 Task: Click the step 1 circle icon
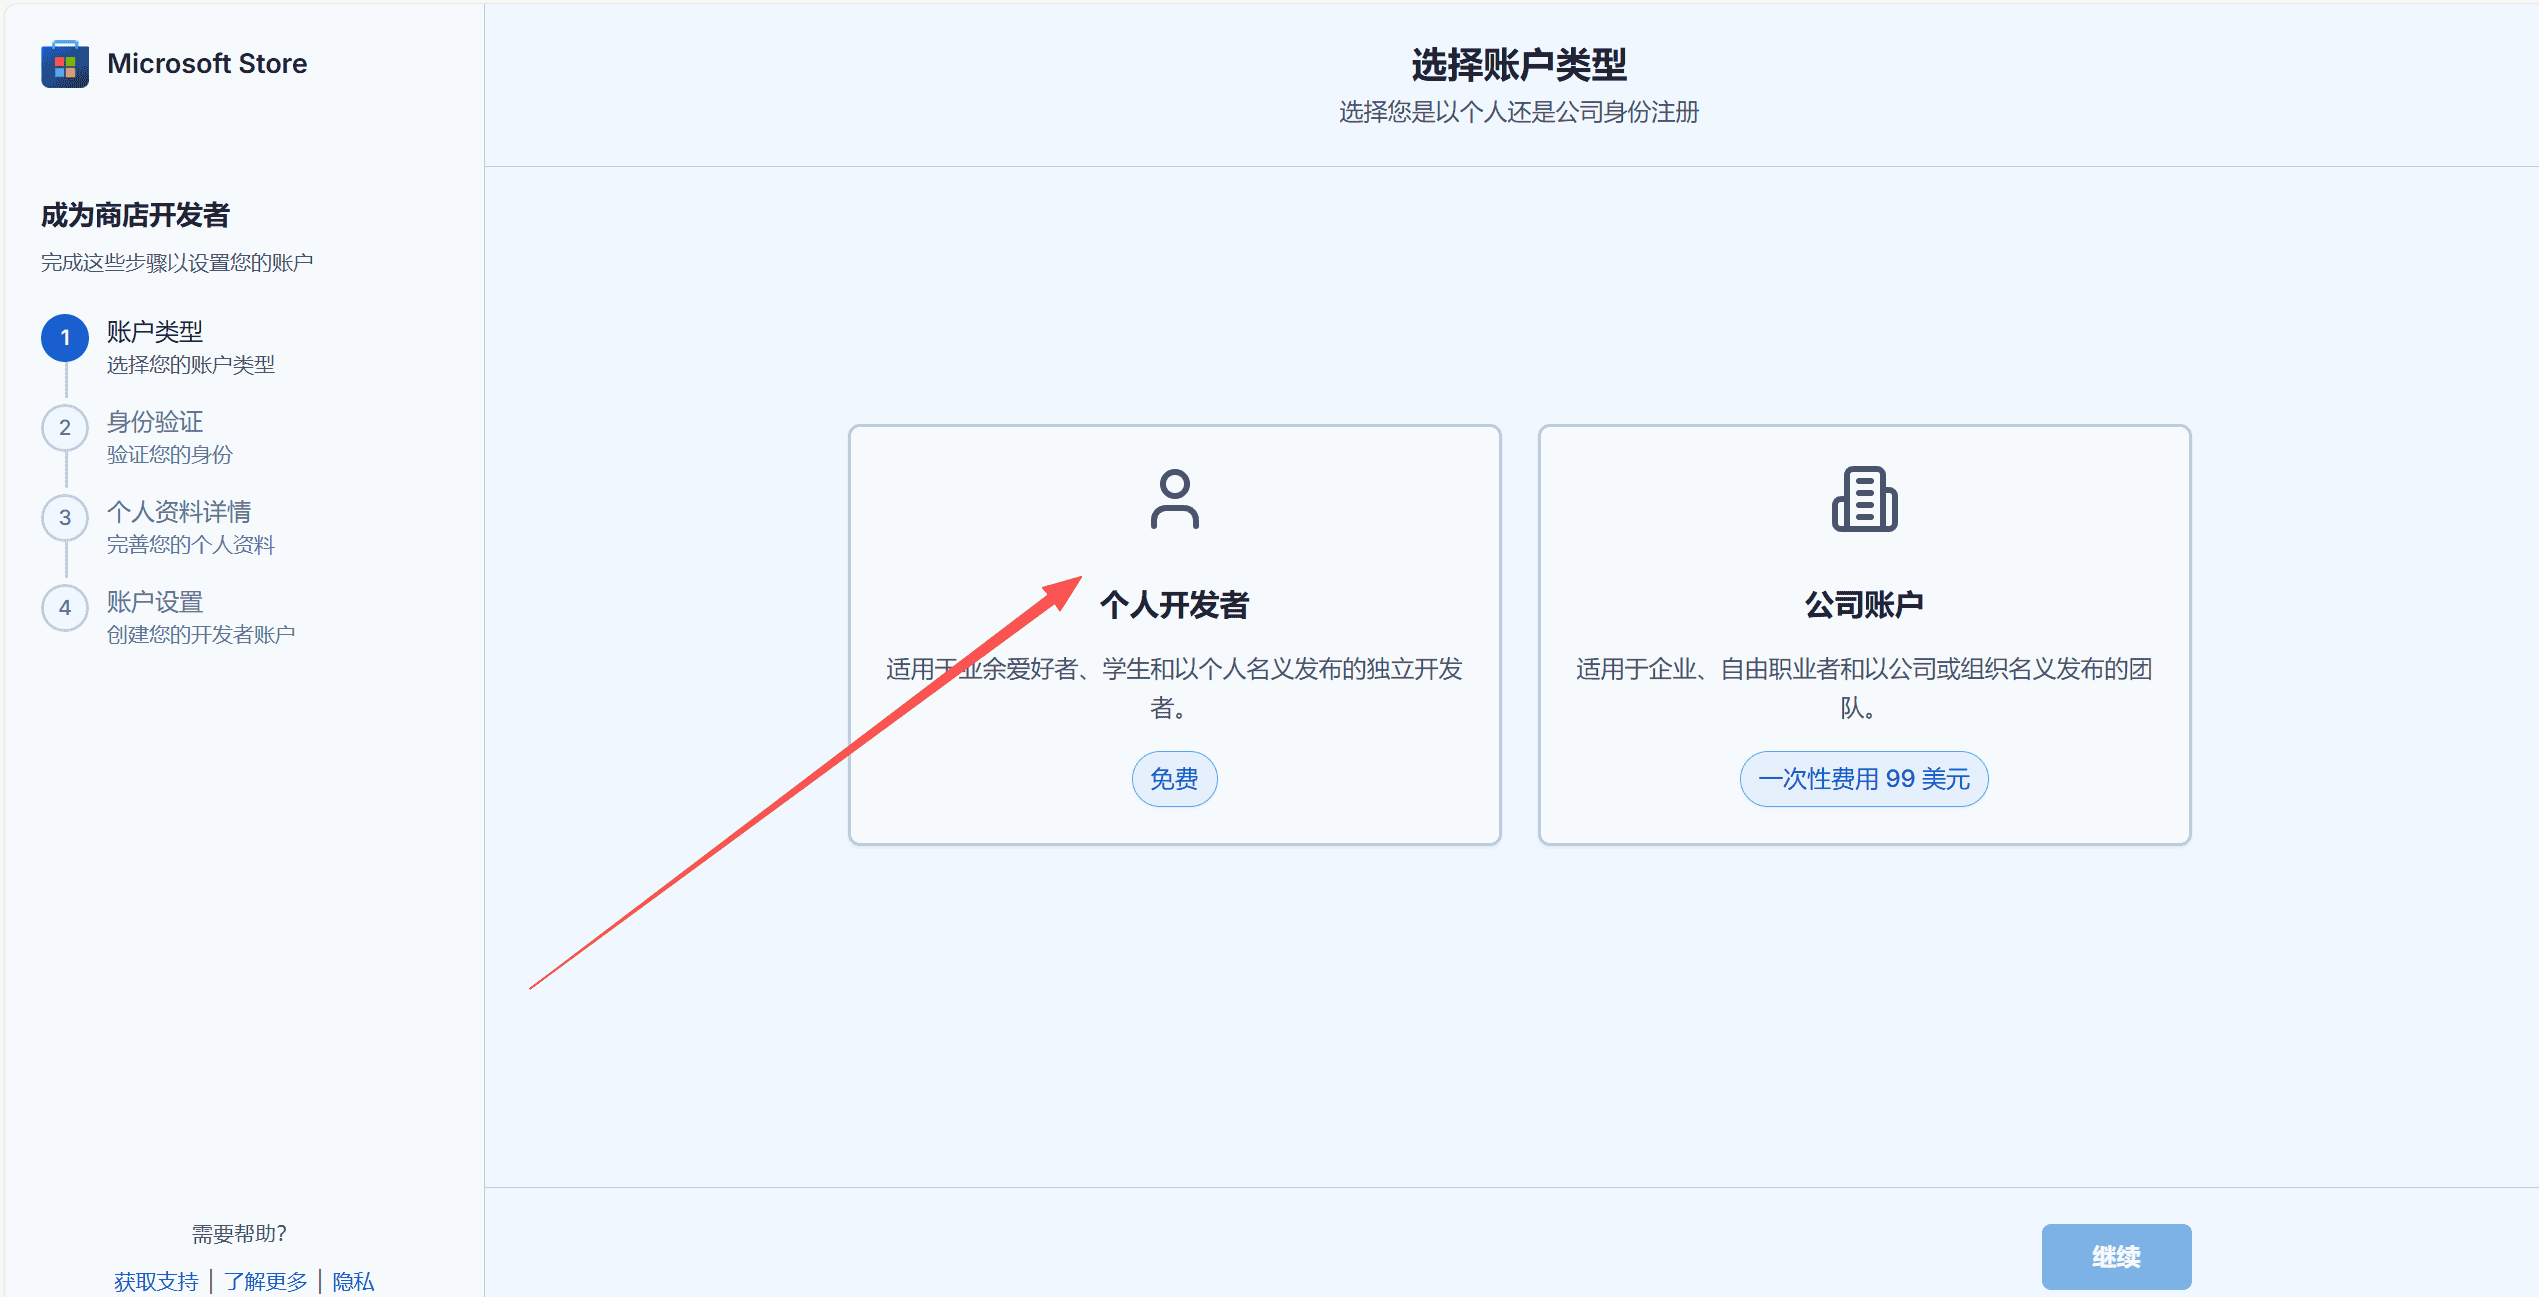tap(65, 338)
